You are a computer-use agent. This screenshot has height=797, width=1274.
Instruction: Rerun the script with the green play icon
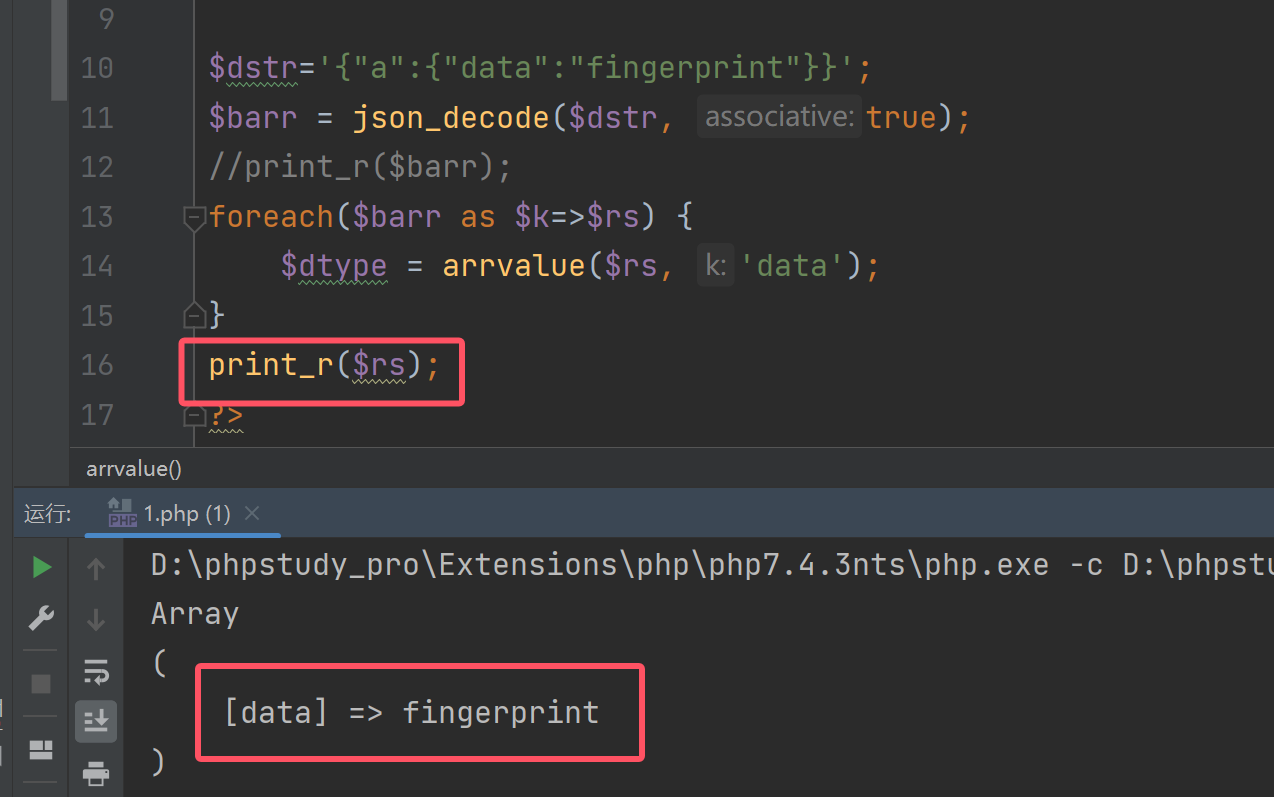tap(41, 568)
